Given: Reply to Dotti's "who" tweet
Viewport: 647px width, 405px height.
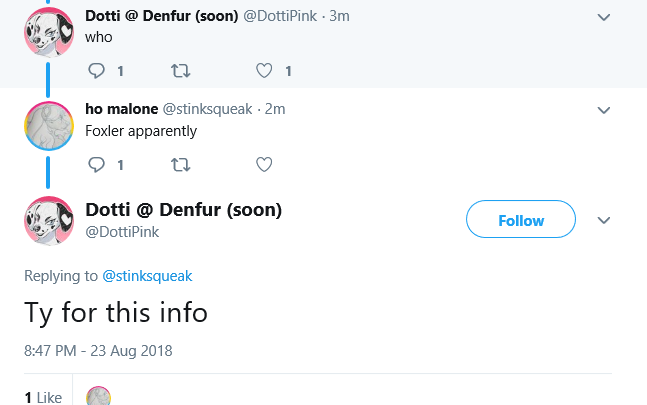Looking at the screenshot, I should [97, 71].
